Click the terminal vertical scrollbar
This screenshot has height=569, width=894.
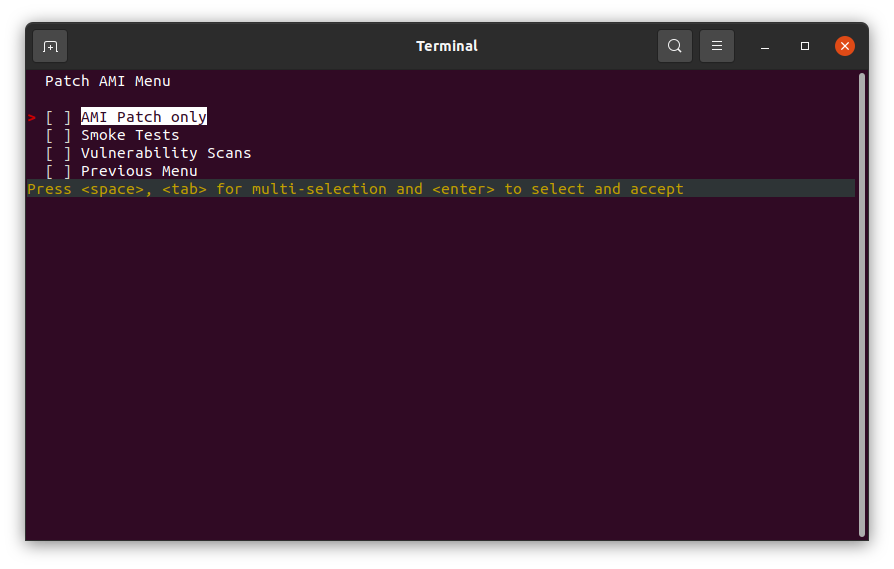point(862,305)
